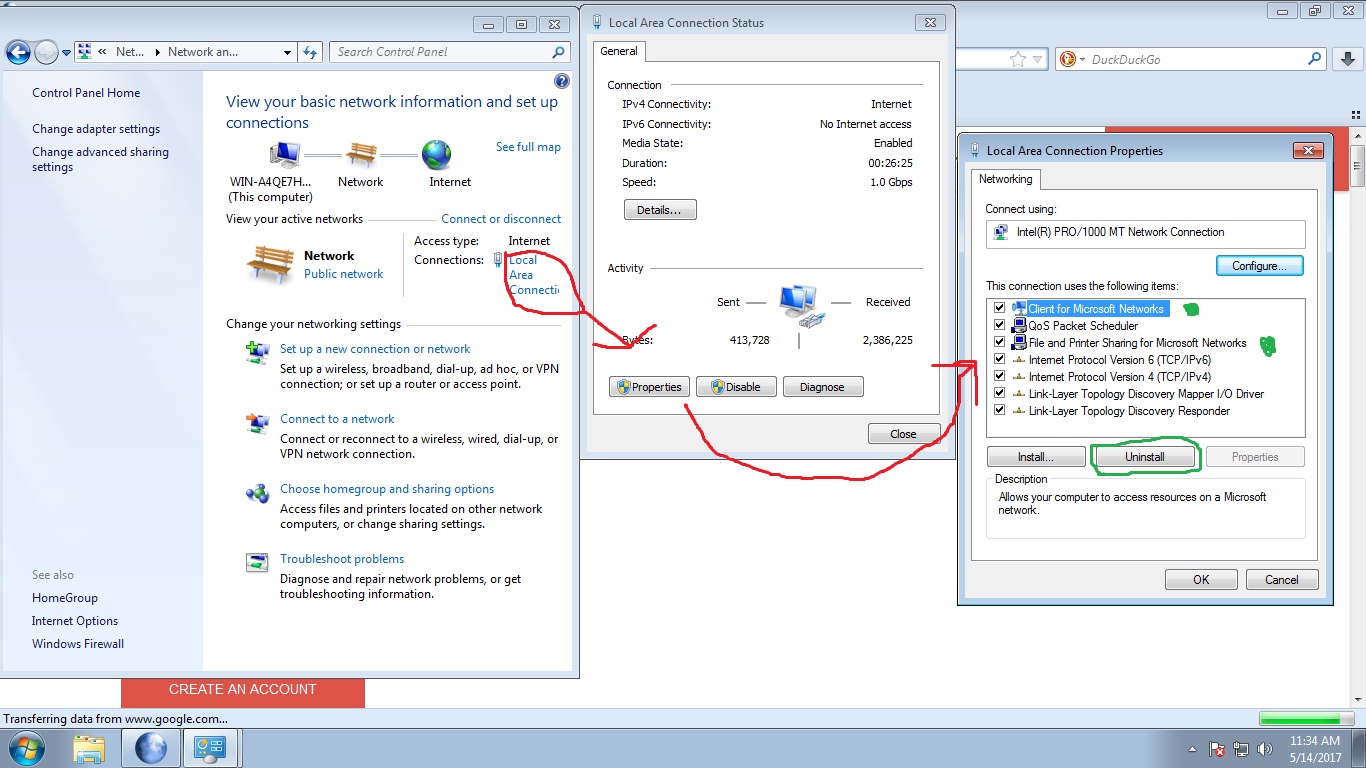Expand the breadcrumb chevron before Net...
Image resolution: width=1366 pixels, height=768 pixels.
pos(102,52)
